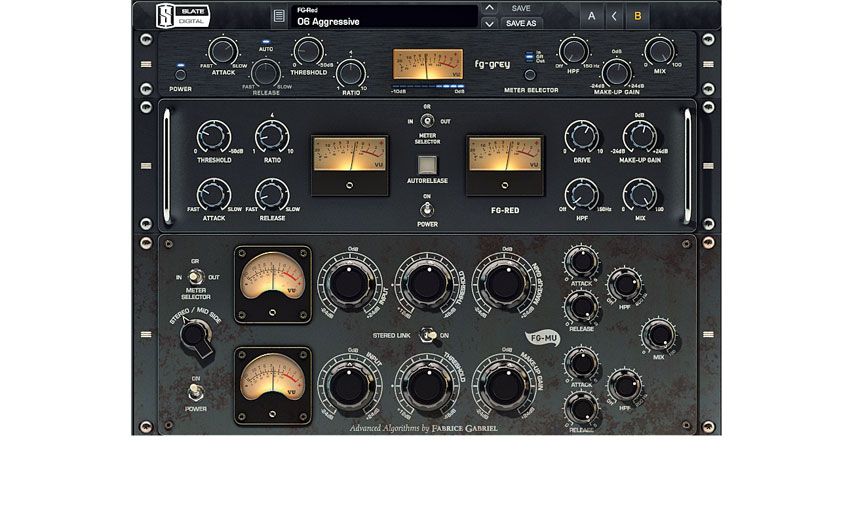
Task: Click the FG-Grey Mix knob
Action: point(659,51)
